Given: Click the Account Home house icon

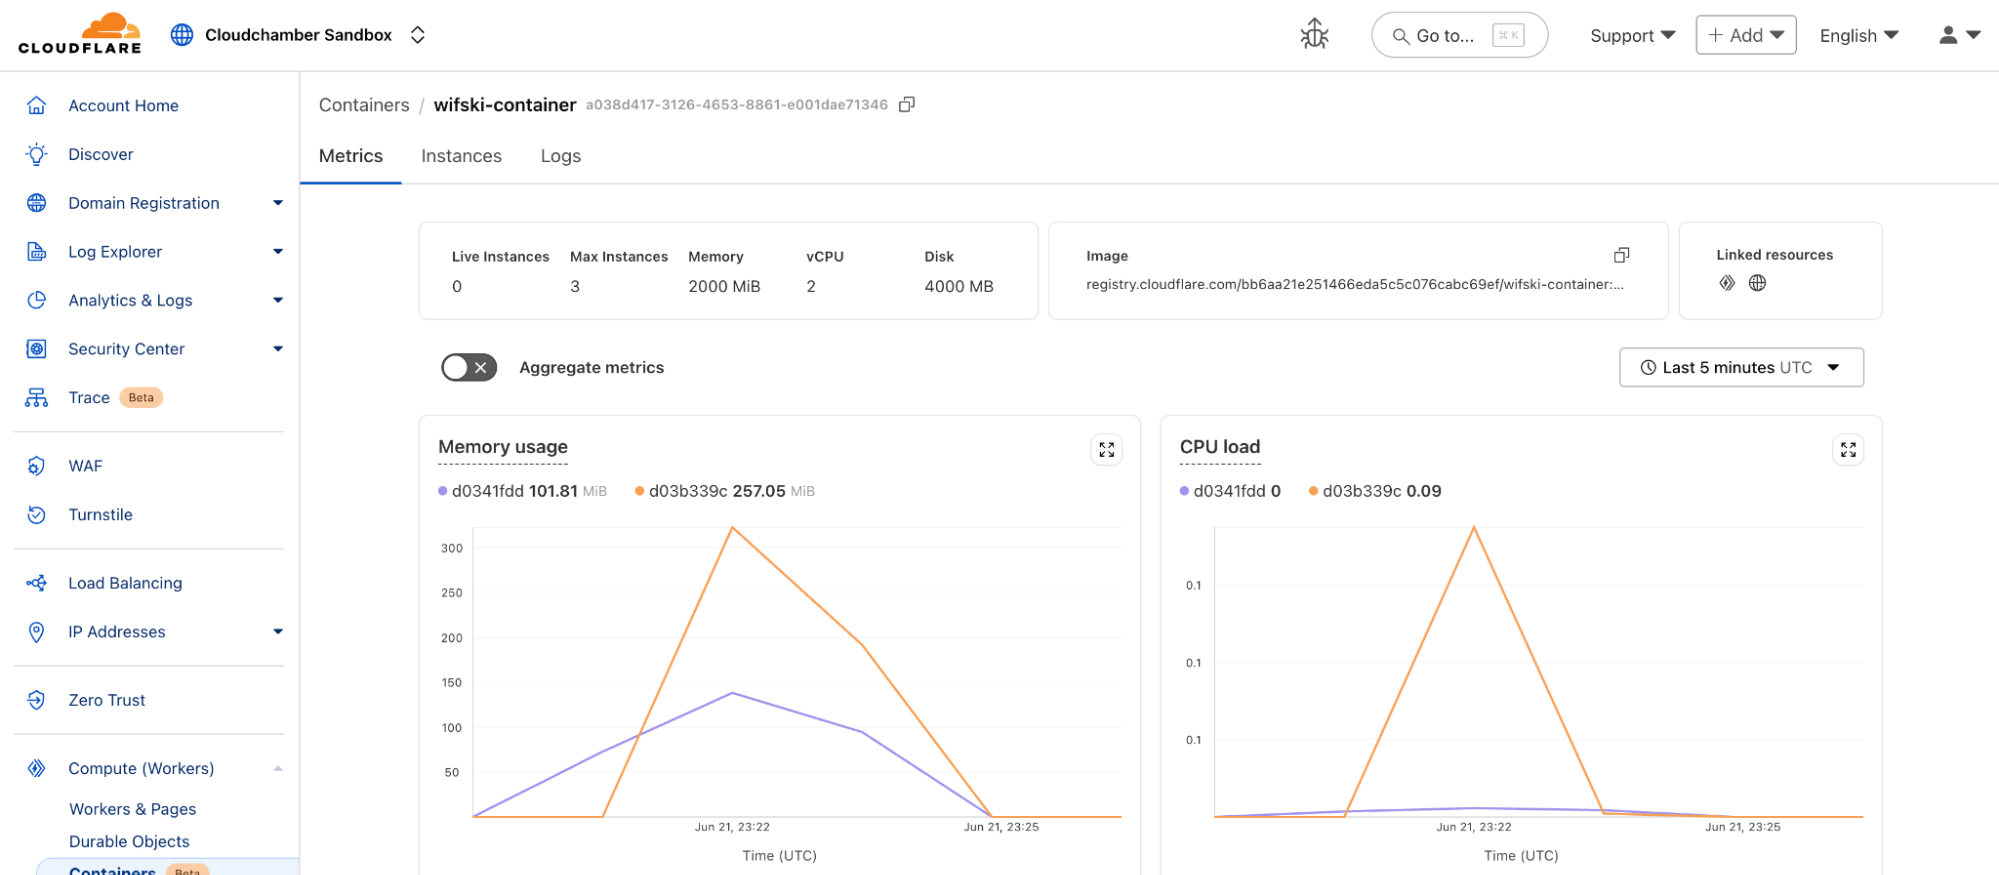Looking at the screenshot, I should (37, 105).
